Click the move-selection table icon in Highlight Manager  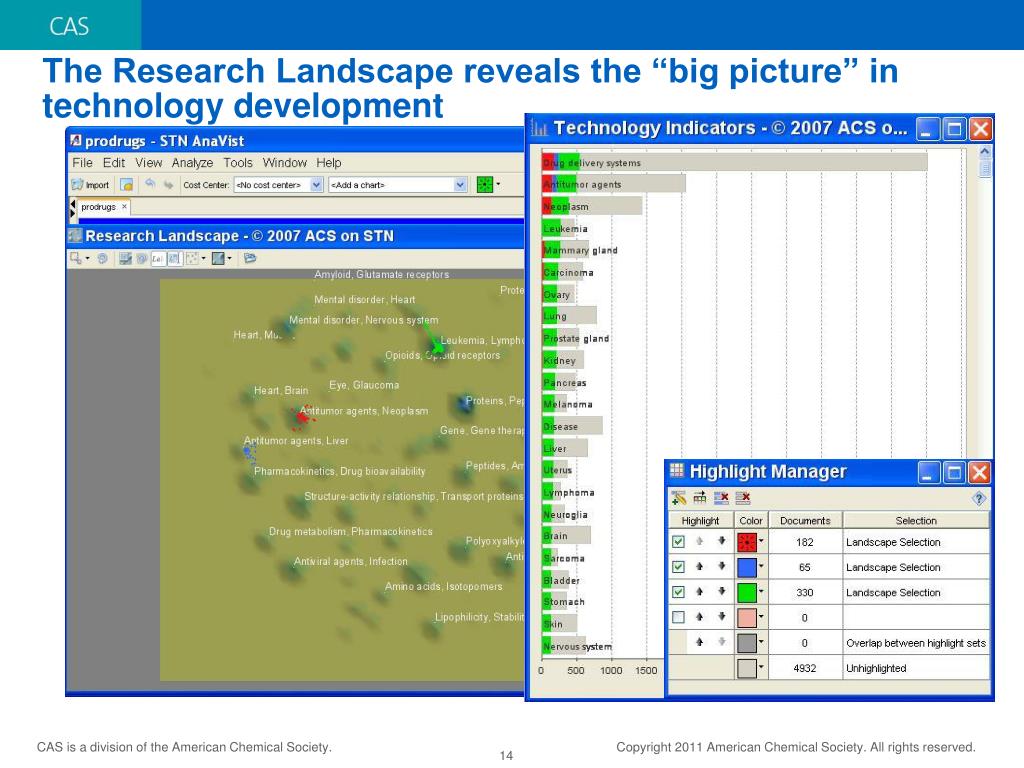pyautogui.click(x=699, y=498)
